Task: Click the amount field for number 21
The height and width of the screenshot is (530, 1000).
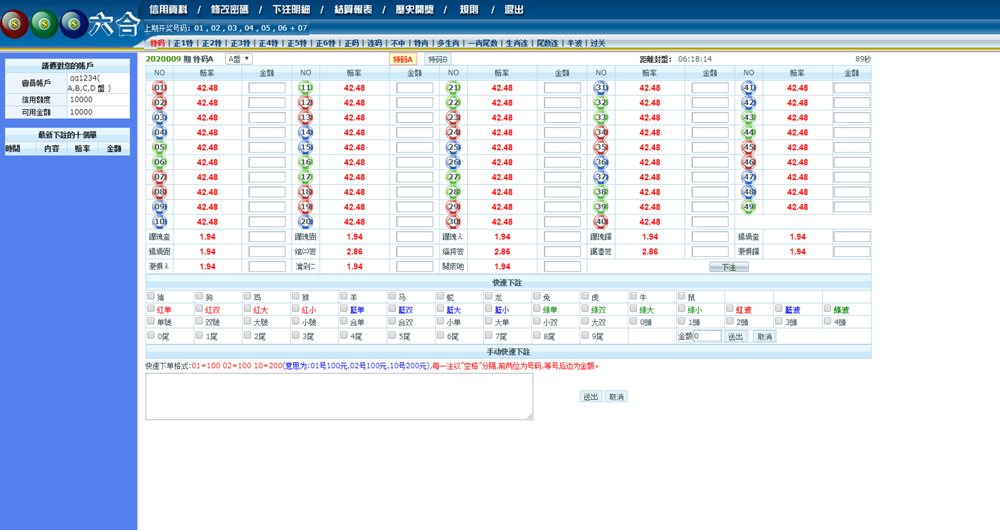Action: point(562,88)
